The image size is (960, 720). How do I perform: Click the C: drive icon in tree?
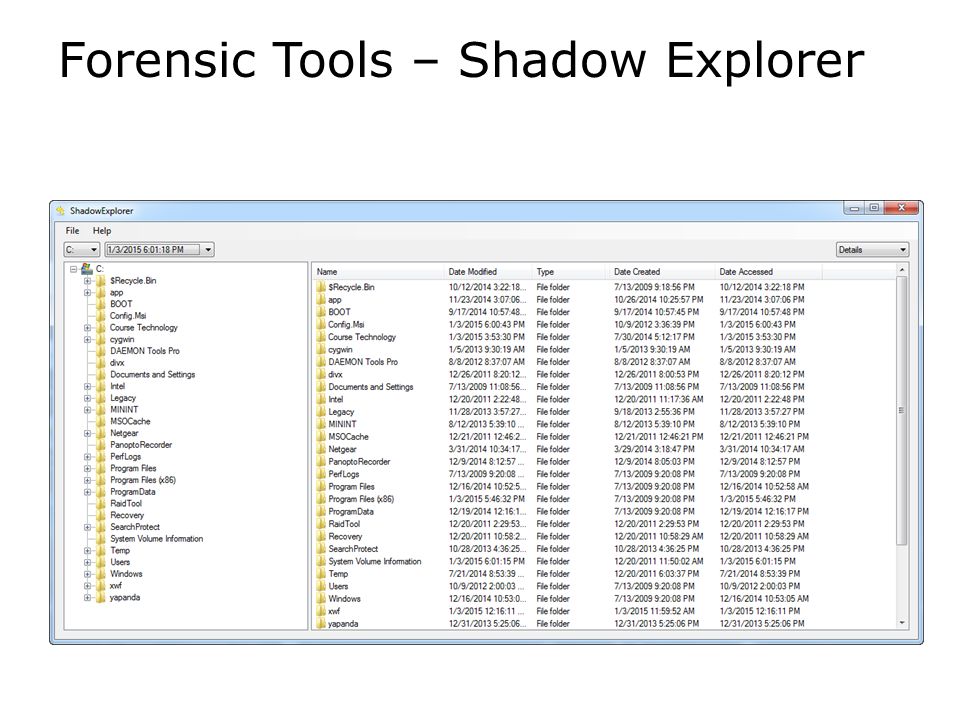click(x=86, y=268)
